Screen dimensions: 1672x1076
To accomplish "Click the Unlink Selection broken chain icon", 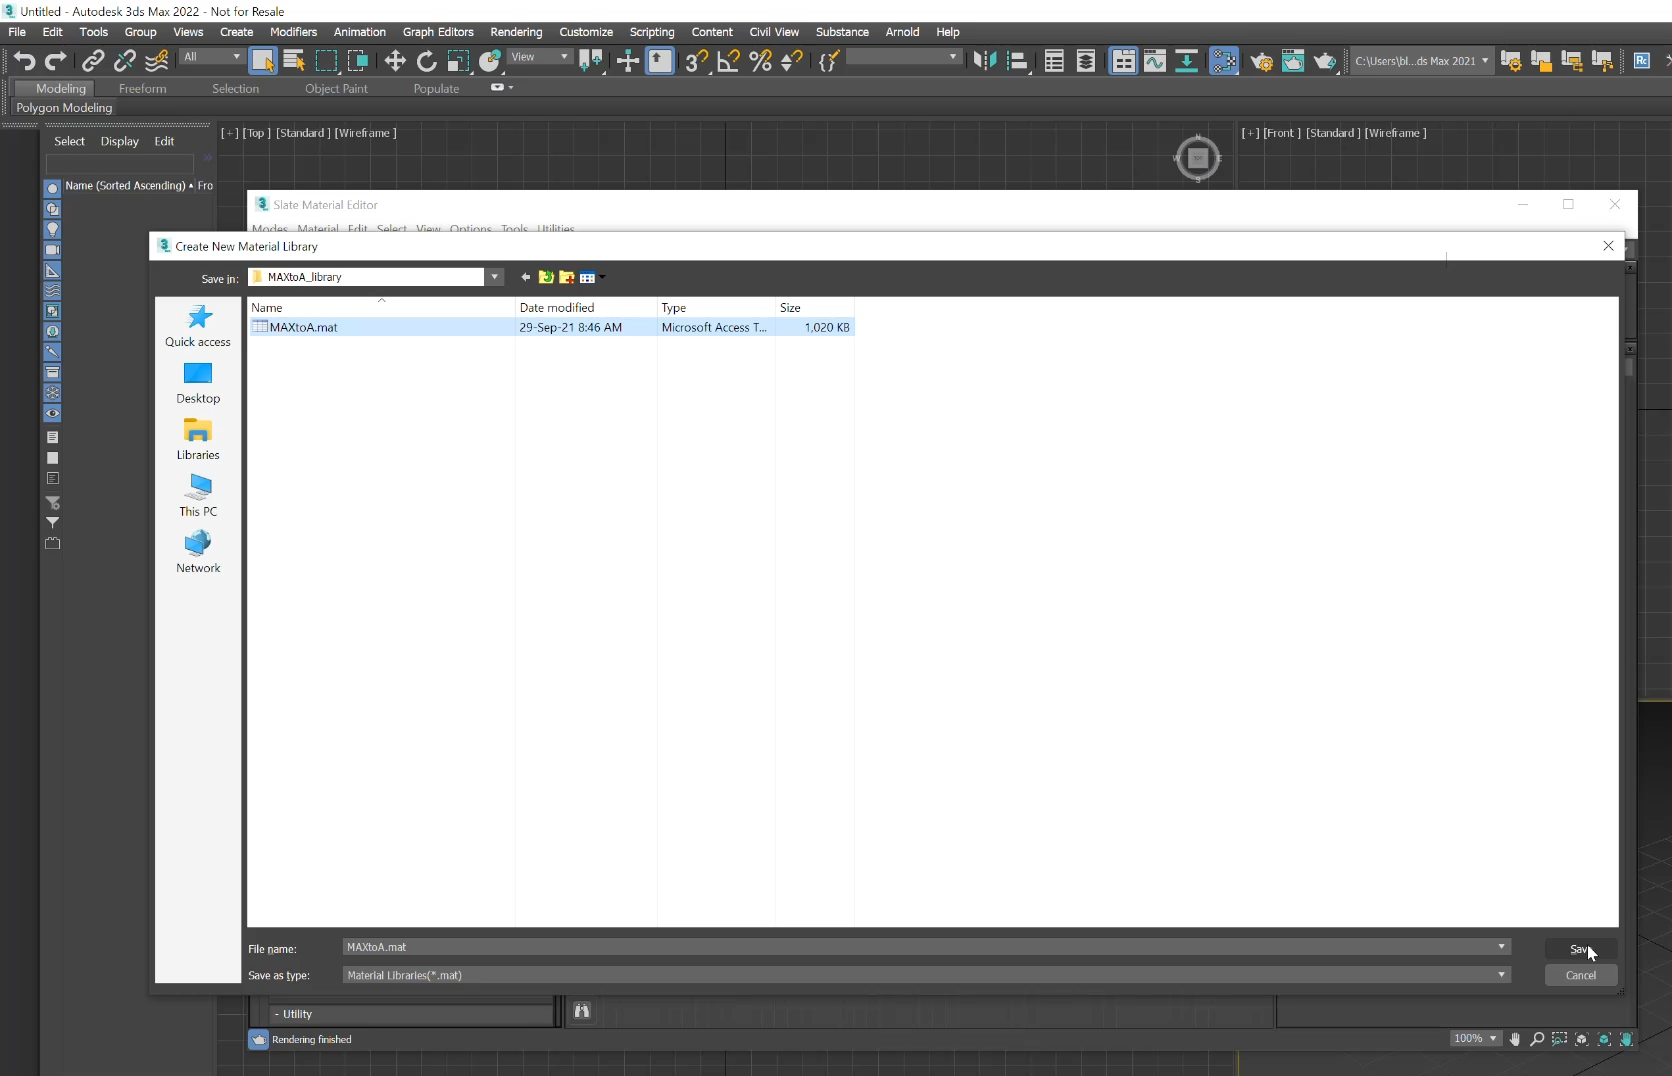I will (x=125, y=61).
